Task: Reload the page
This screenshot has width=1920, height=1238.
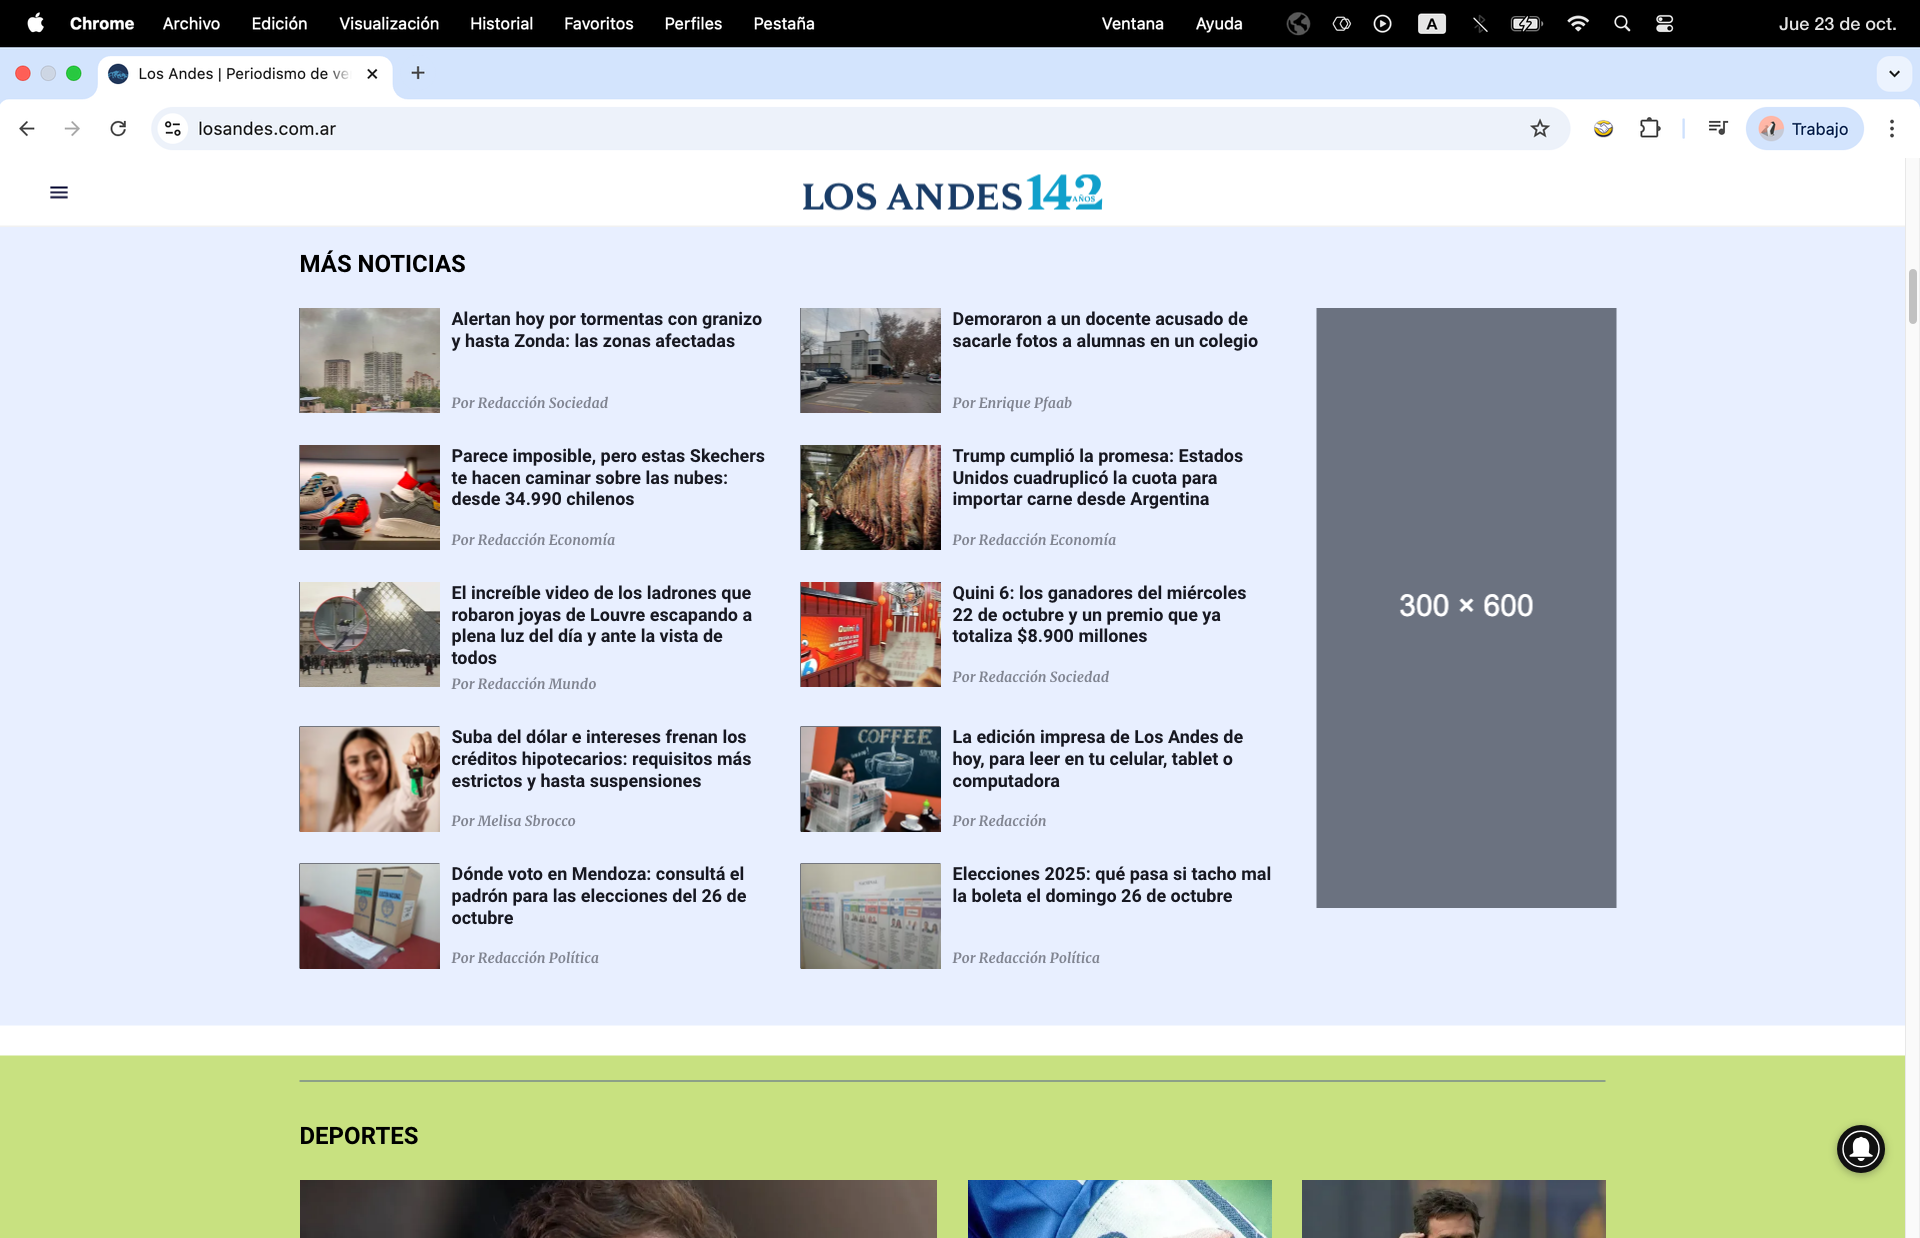Action: tap(118, 128)
